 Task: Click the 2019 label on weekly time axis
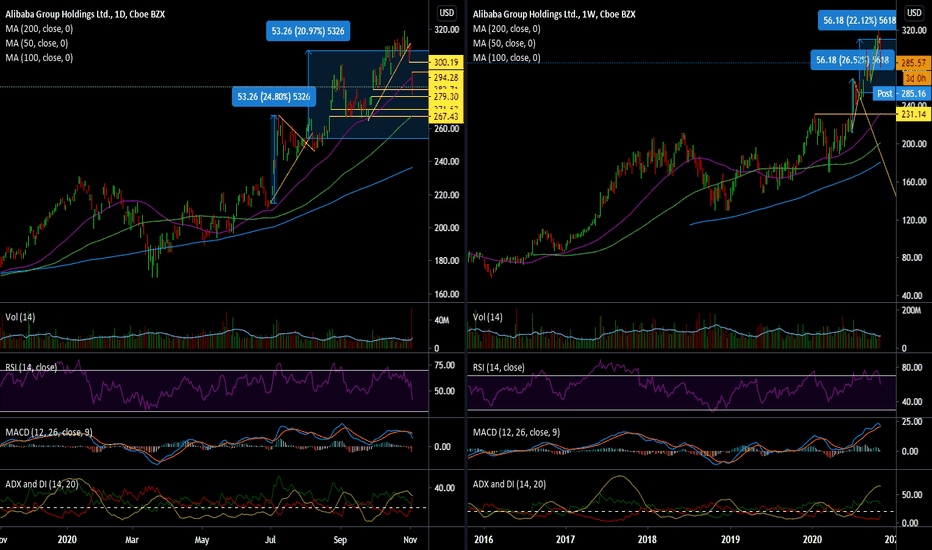[x=731, y=539]
